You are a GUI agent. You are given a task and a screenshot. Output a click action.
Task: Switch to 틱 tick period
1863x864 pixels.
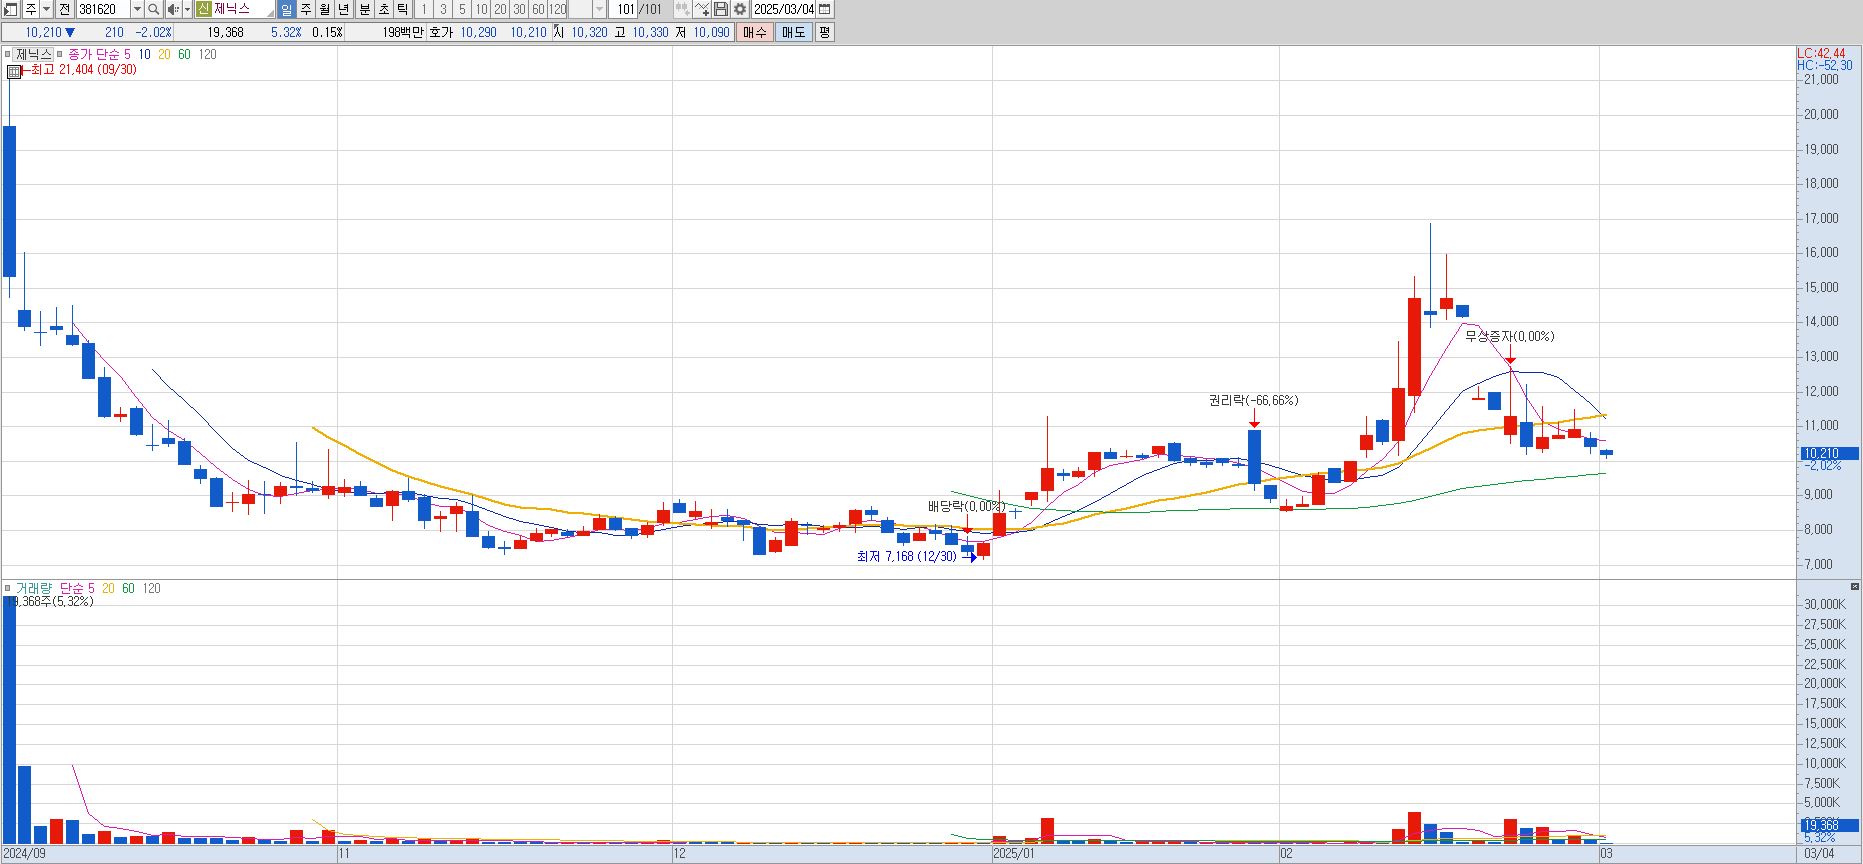click(402, 9)
